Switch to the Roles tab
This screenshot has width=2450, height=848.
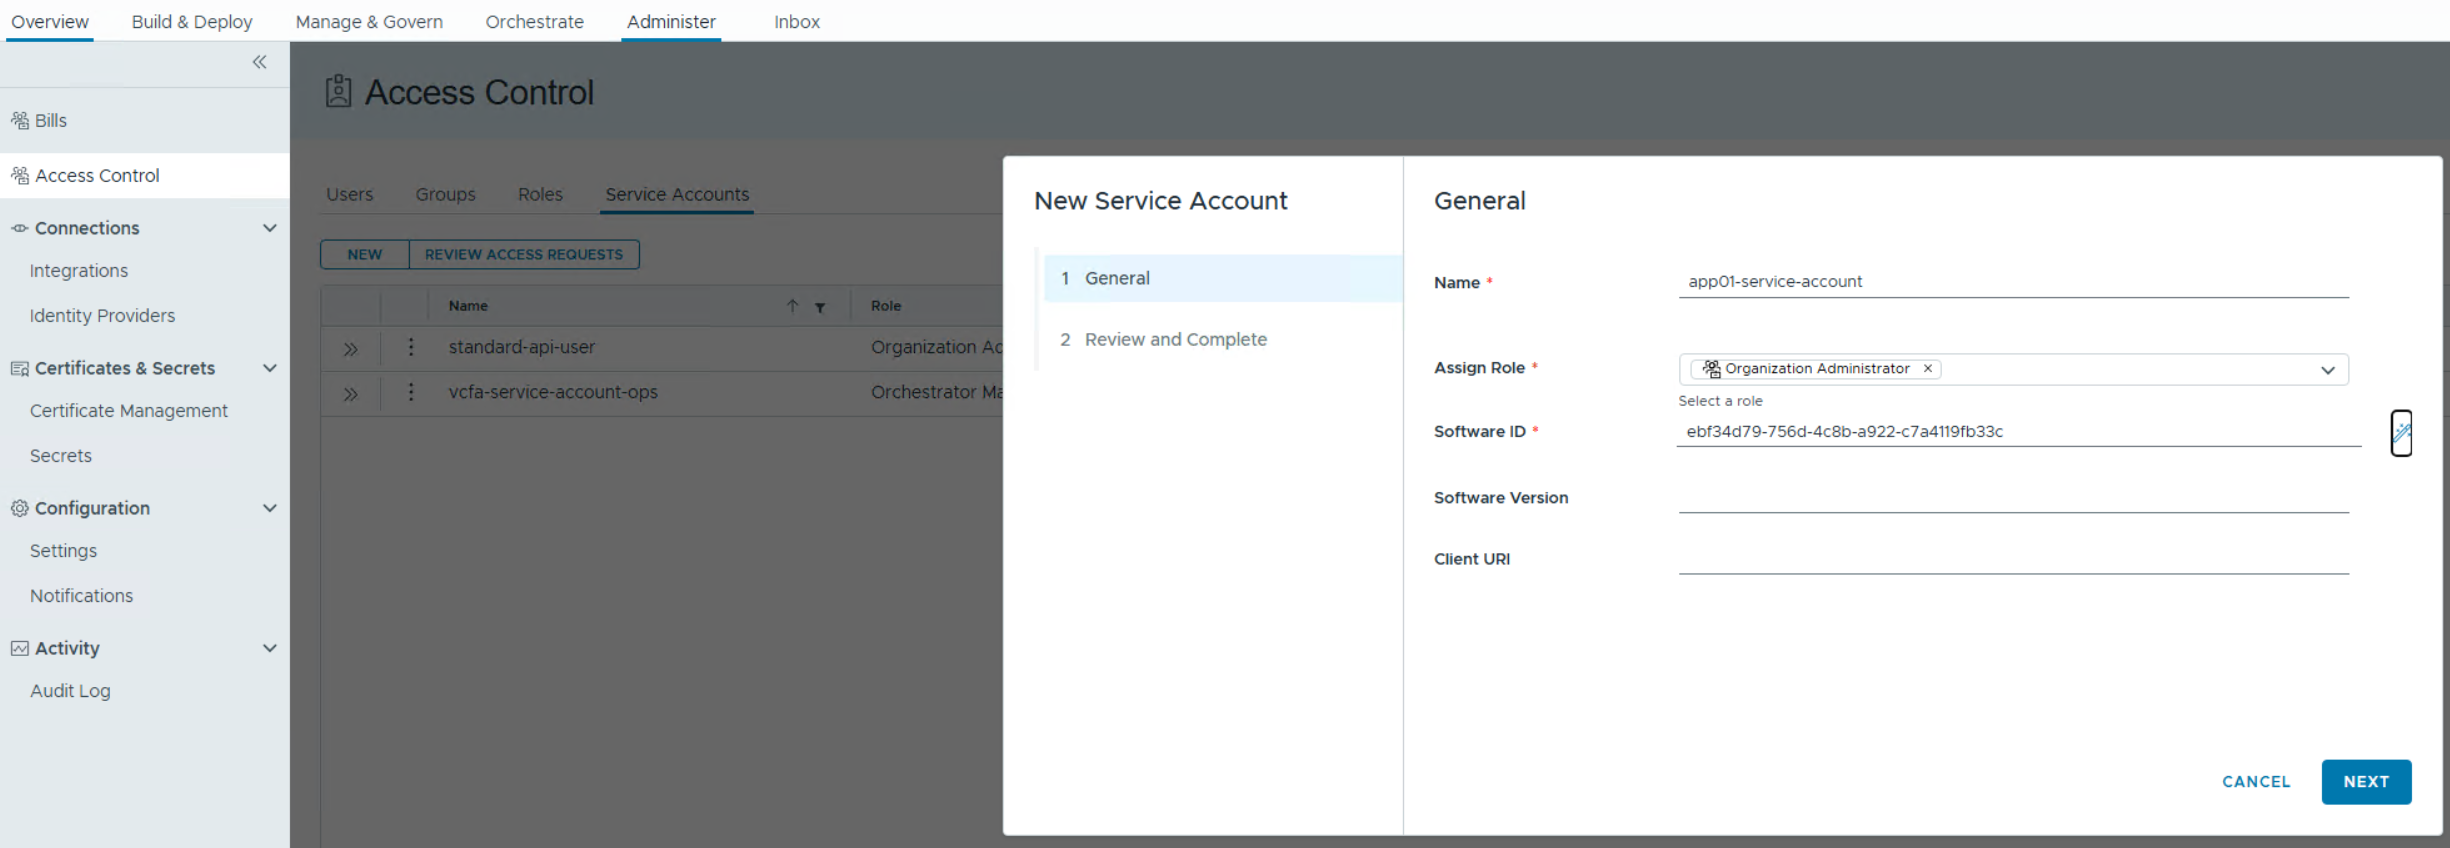click(x=540, y=194)
